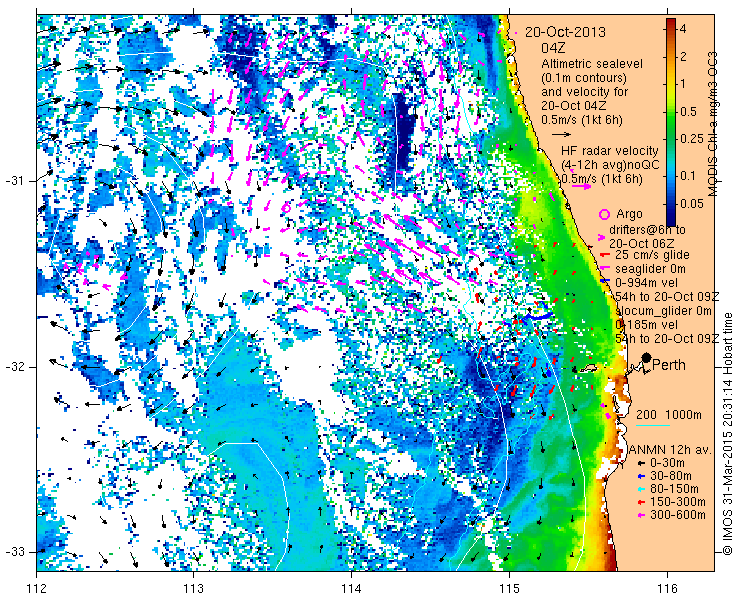Click the 20-Oct-2013 date title
Image resolution: width=740 pixels, height=600 pixels.
pyautogui.click(x=565, y=32)
